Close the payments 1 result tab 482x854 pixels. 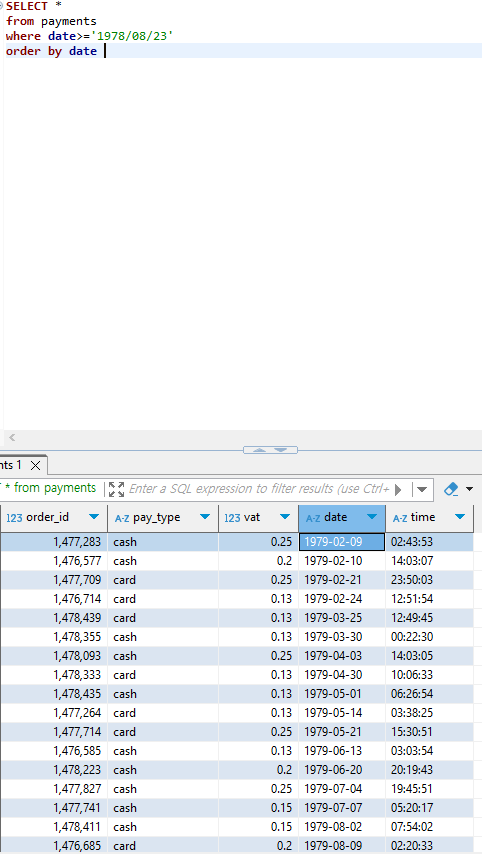pyautogui.click(x=35, y=466)
